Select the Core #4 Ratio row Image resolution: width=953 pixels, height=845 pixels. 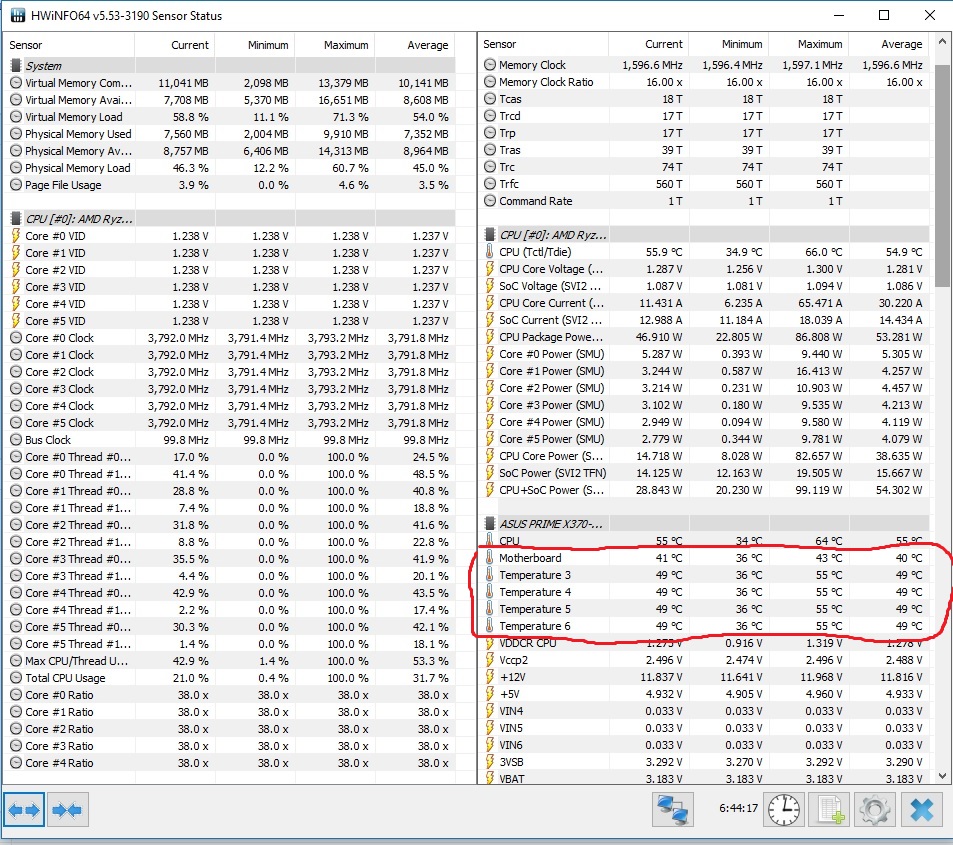click(230, 764)
